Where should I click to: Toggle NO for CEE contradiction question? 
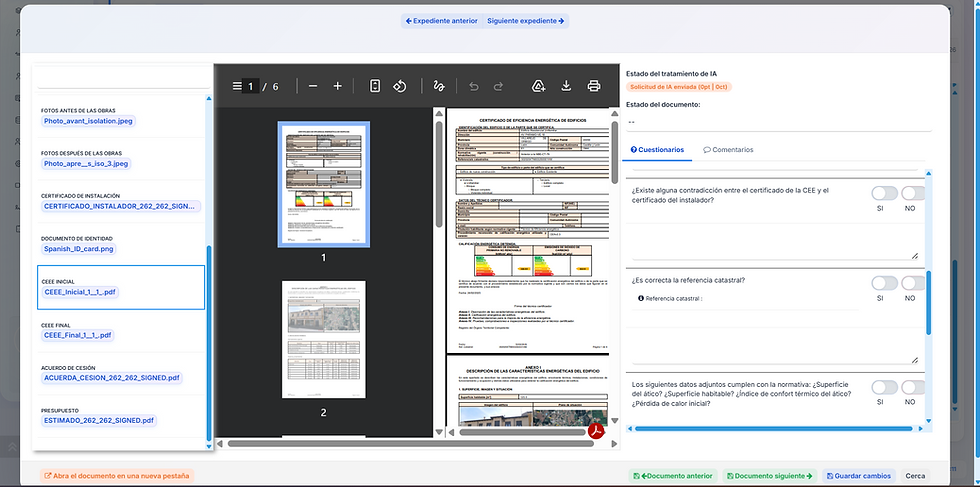[x=912, y=193]
